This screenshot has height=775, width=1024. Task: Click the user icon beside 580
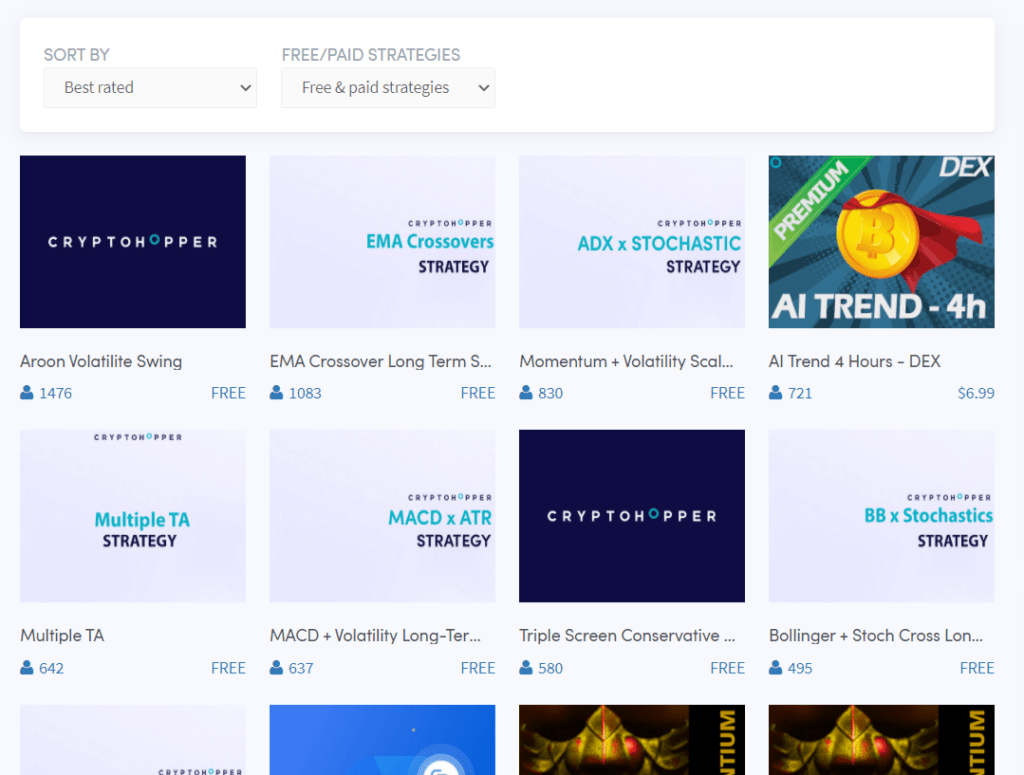(x=526, y=667)
